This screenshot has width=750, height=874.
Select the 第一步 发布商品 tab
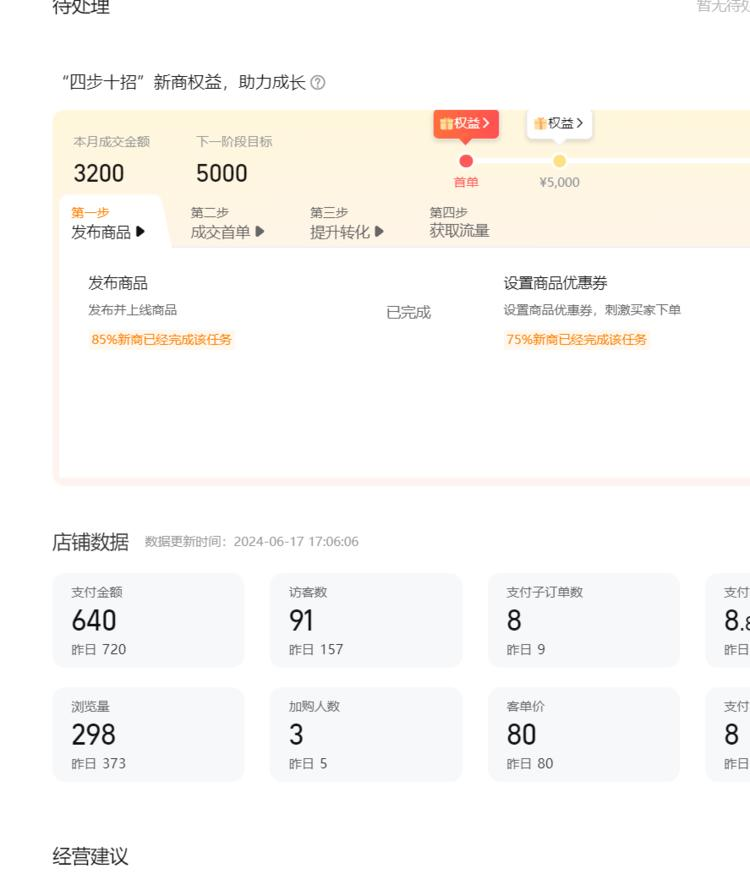(109, 222)
